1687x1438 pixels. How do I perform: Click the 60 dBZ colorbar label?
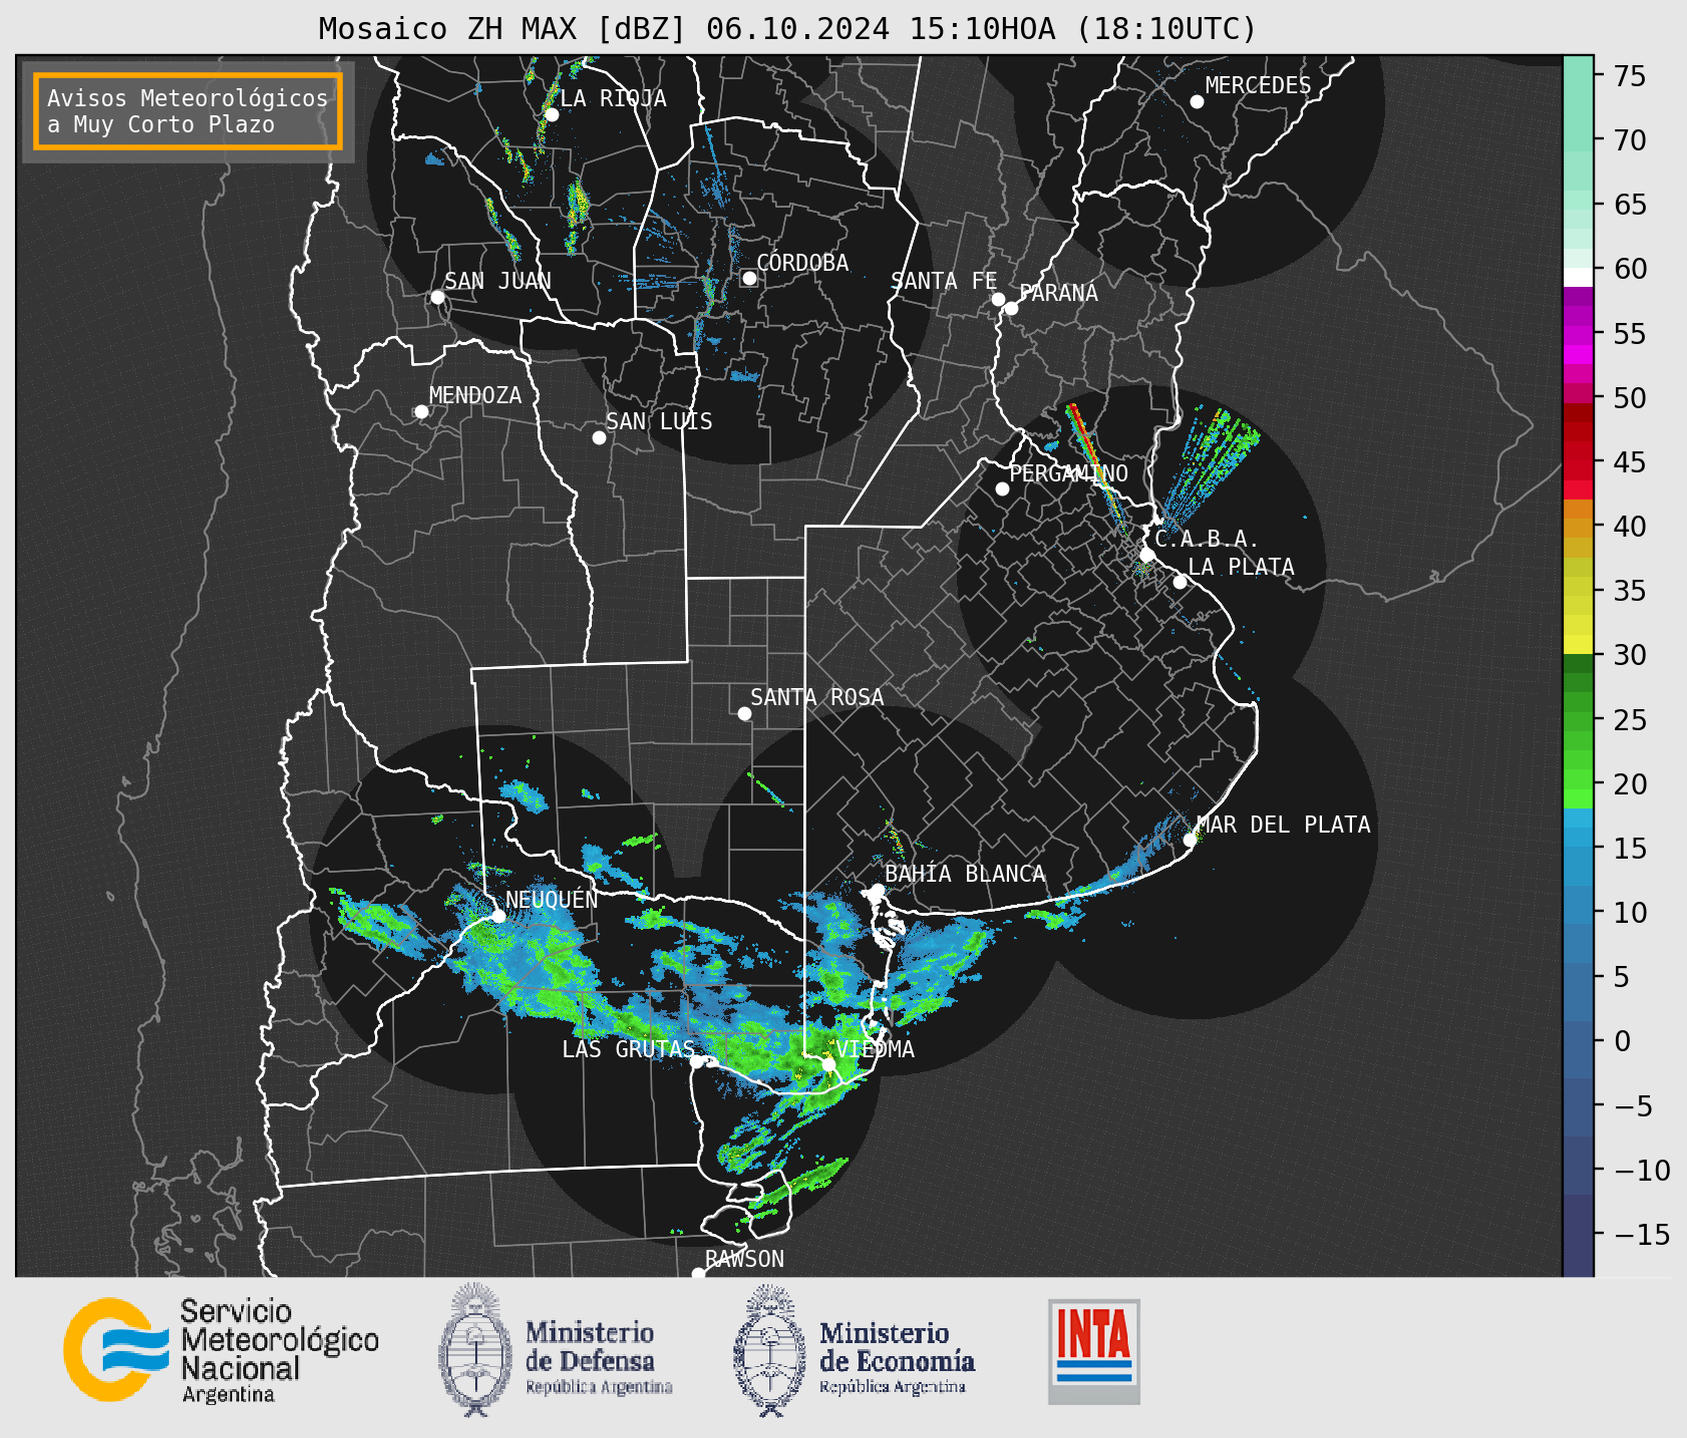point(1629,269)
